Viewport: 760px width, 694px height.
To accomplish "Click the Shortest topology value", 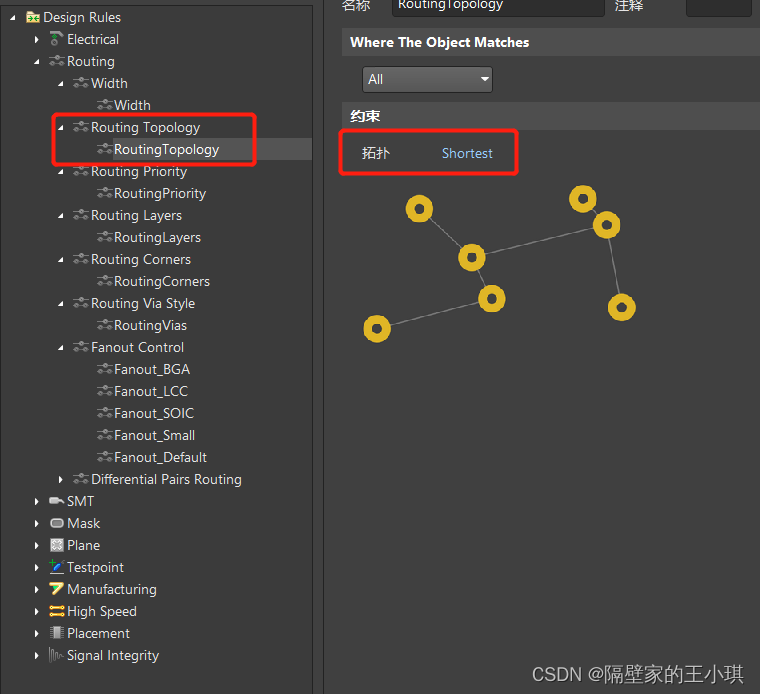I will [x=467, y=154].
